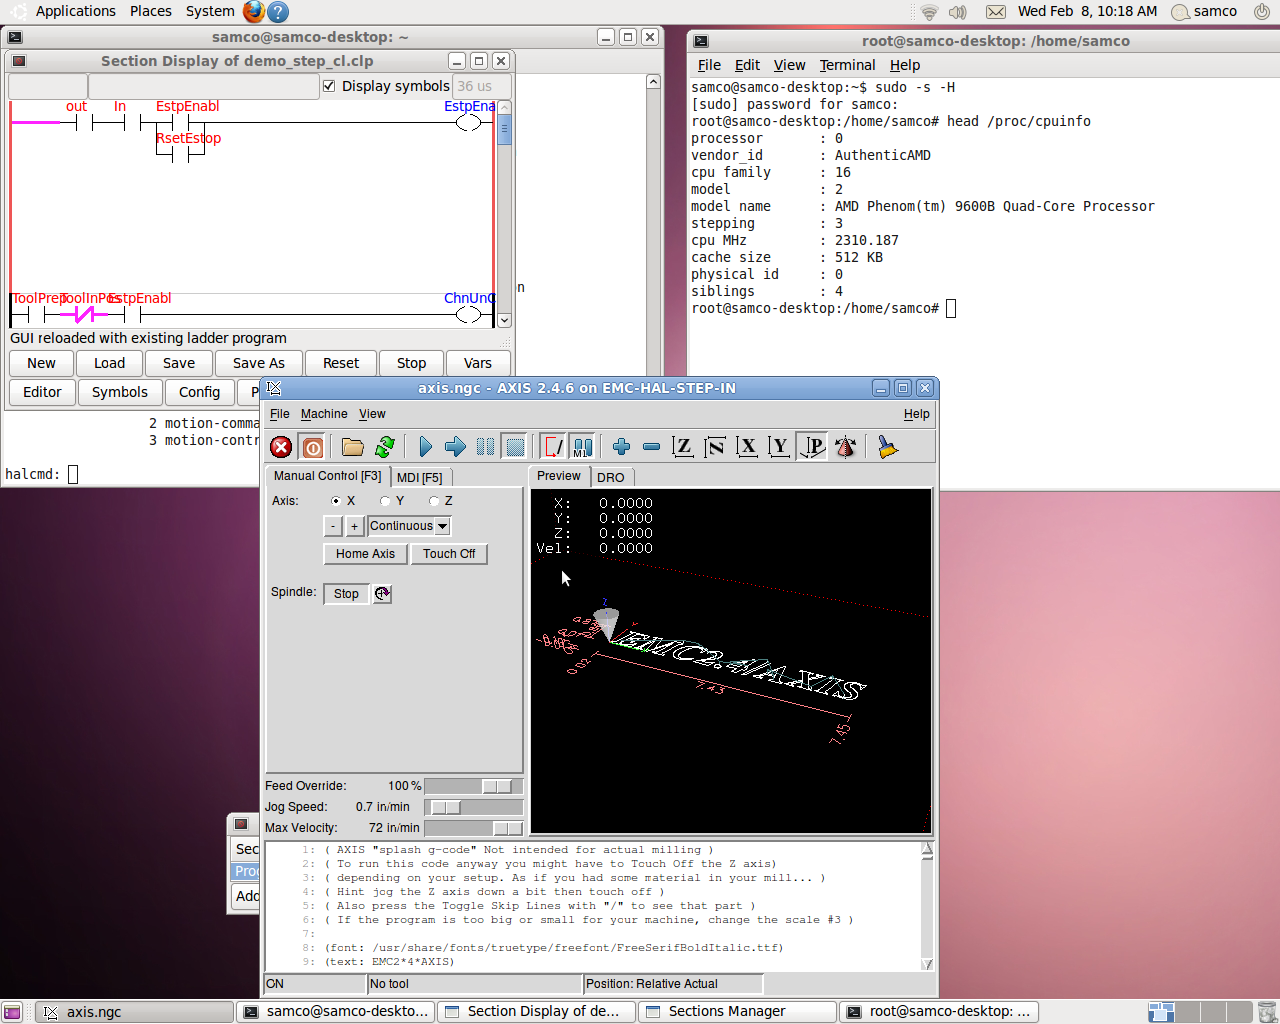The width and height of the screenshot is (1280, 1024).
Task: Open the help icon in top panel
Action: [279, 12]
